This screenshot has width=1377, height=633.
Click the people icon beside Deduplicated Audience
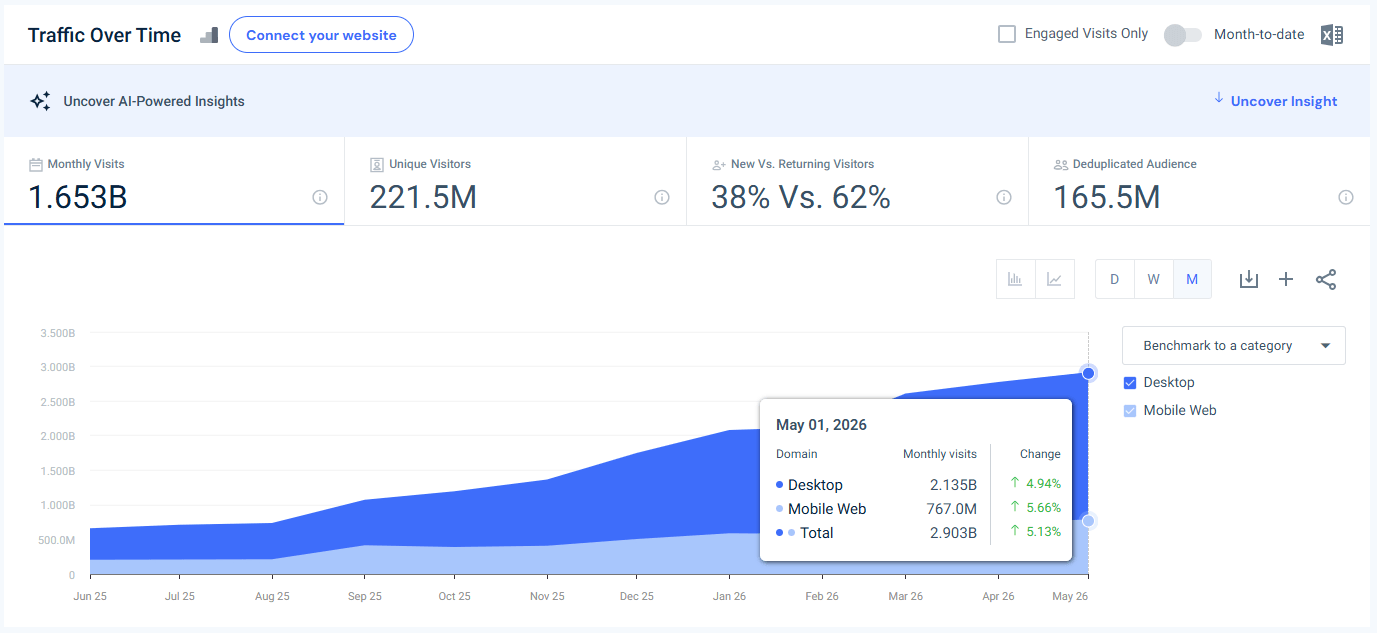(x=1061, y=164)
